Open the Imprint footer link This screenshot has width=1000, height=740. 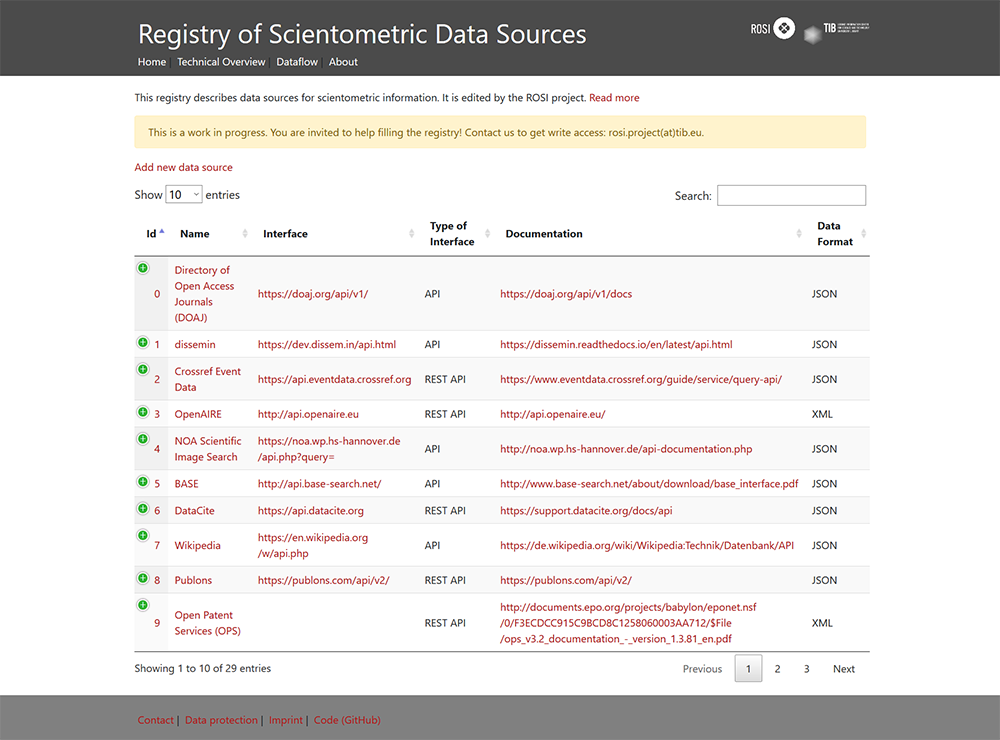click(x=286, y=720)
